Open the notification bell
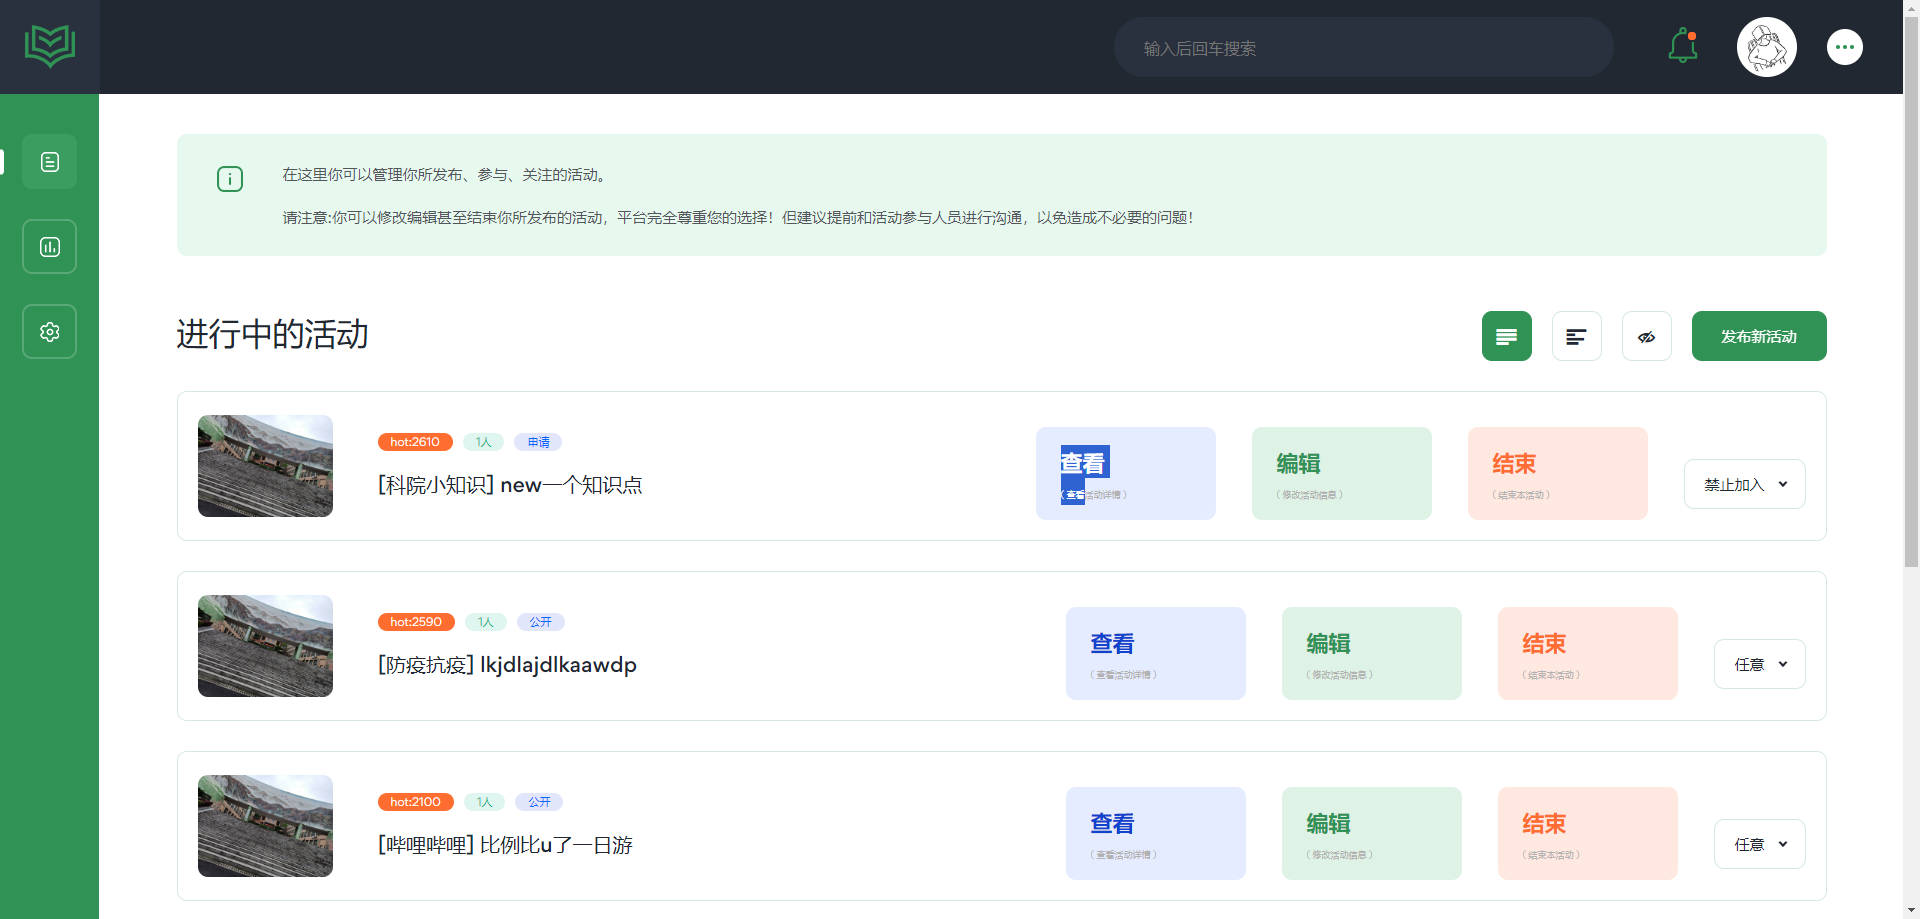The height and width of the screenshot is (919, 1920). point(1682,46)
